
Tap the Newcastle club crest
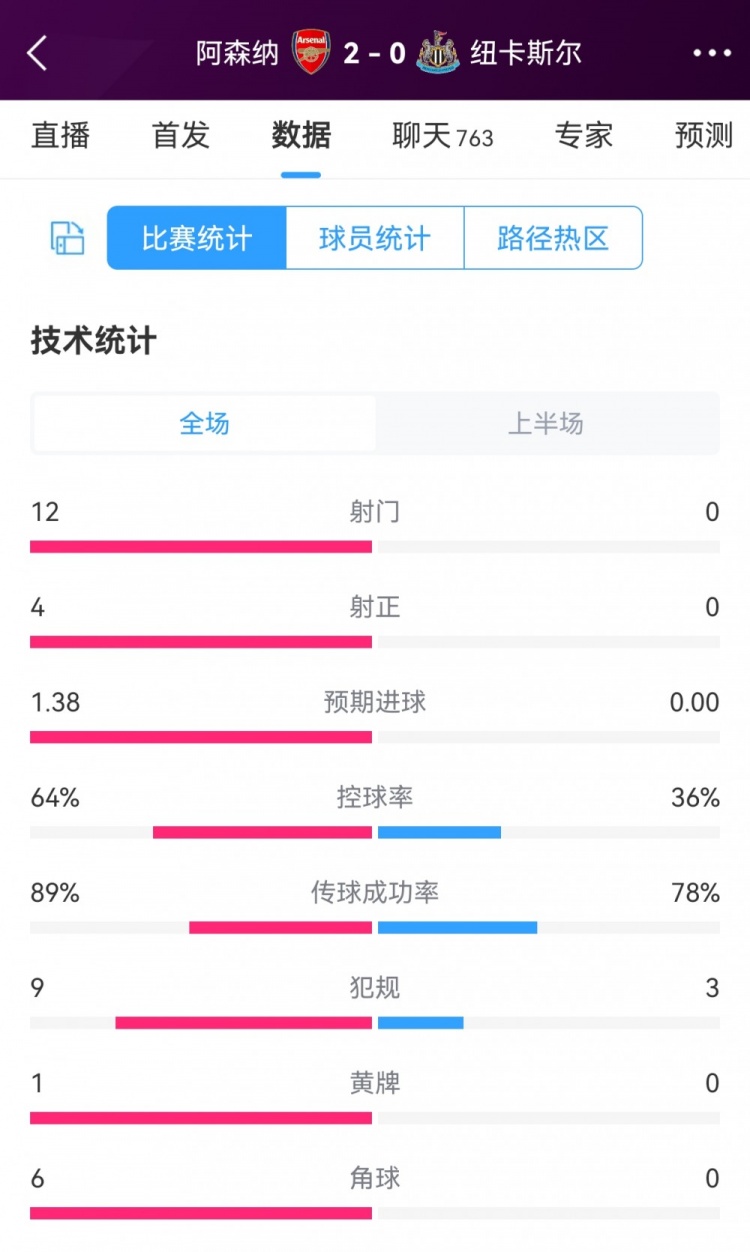(438, 52)
